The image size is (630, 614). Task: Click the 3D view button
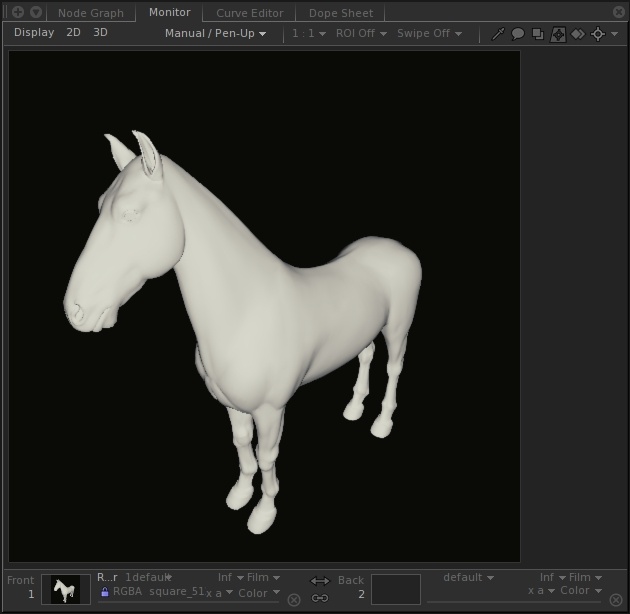coord(100,33)
